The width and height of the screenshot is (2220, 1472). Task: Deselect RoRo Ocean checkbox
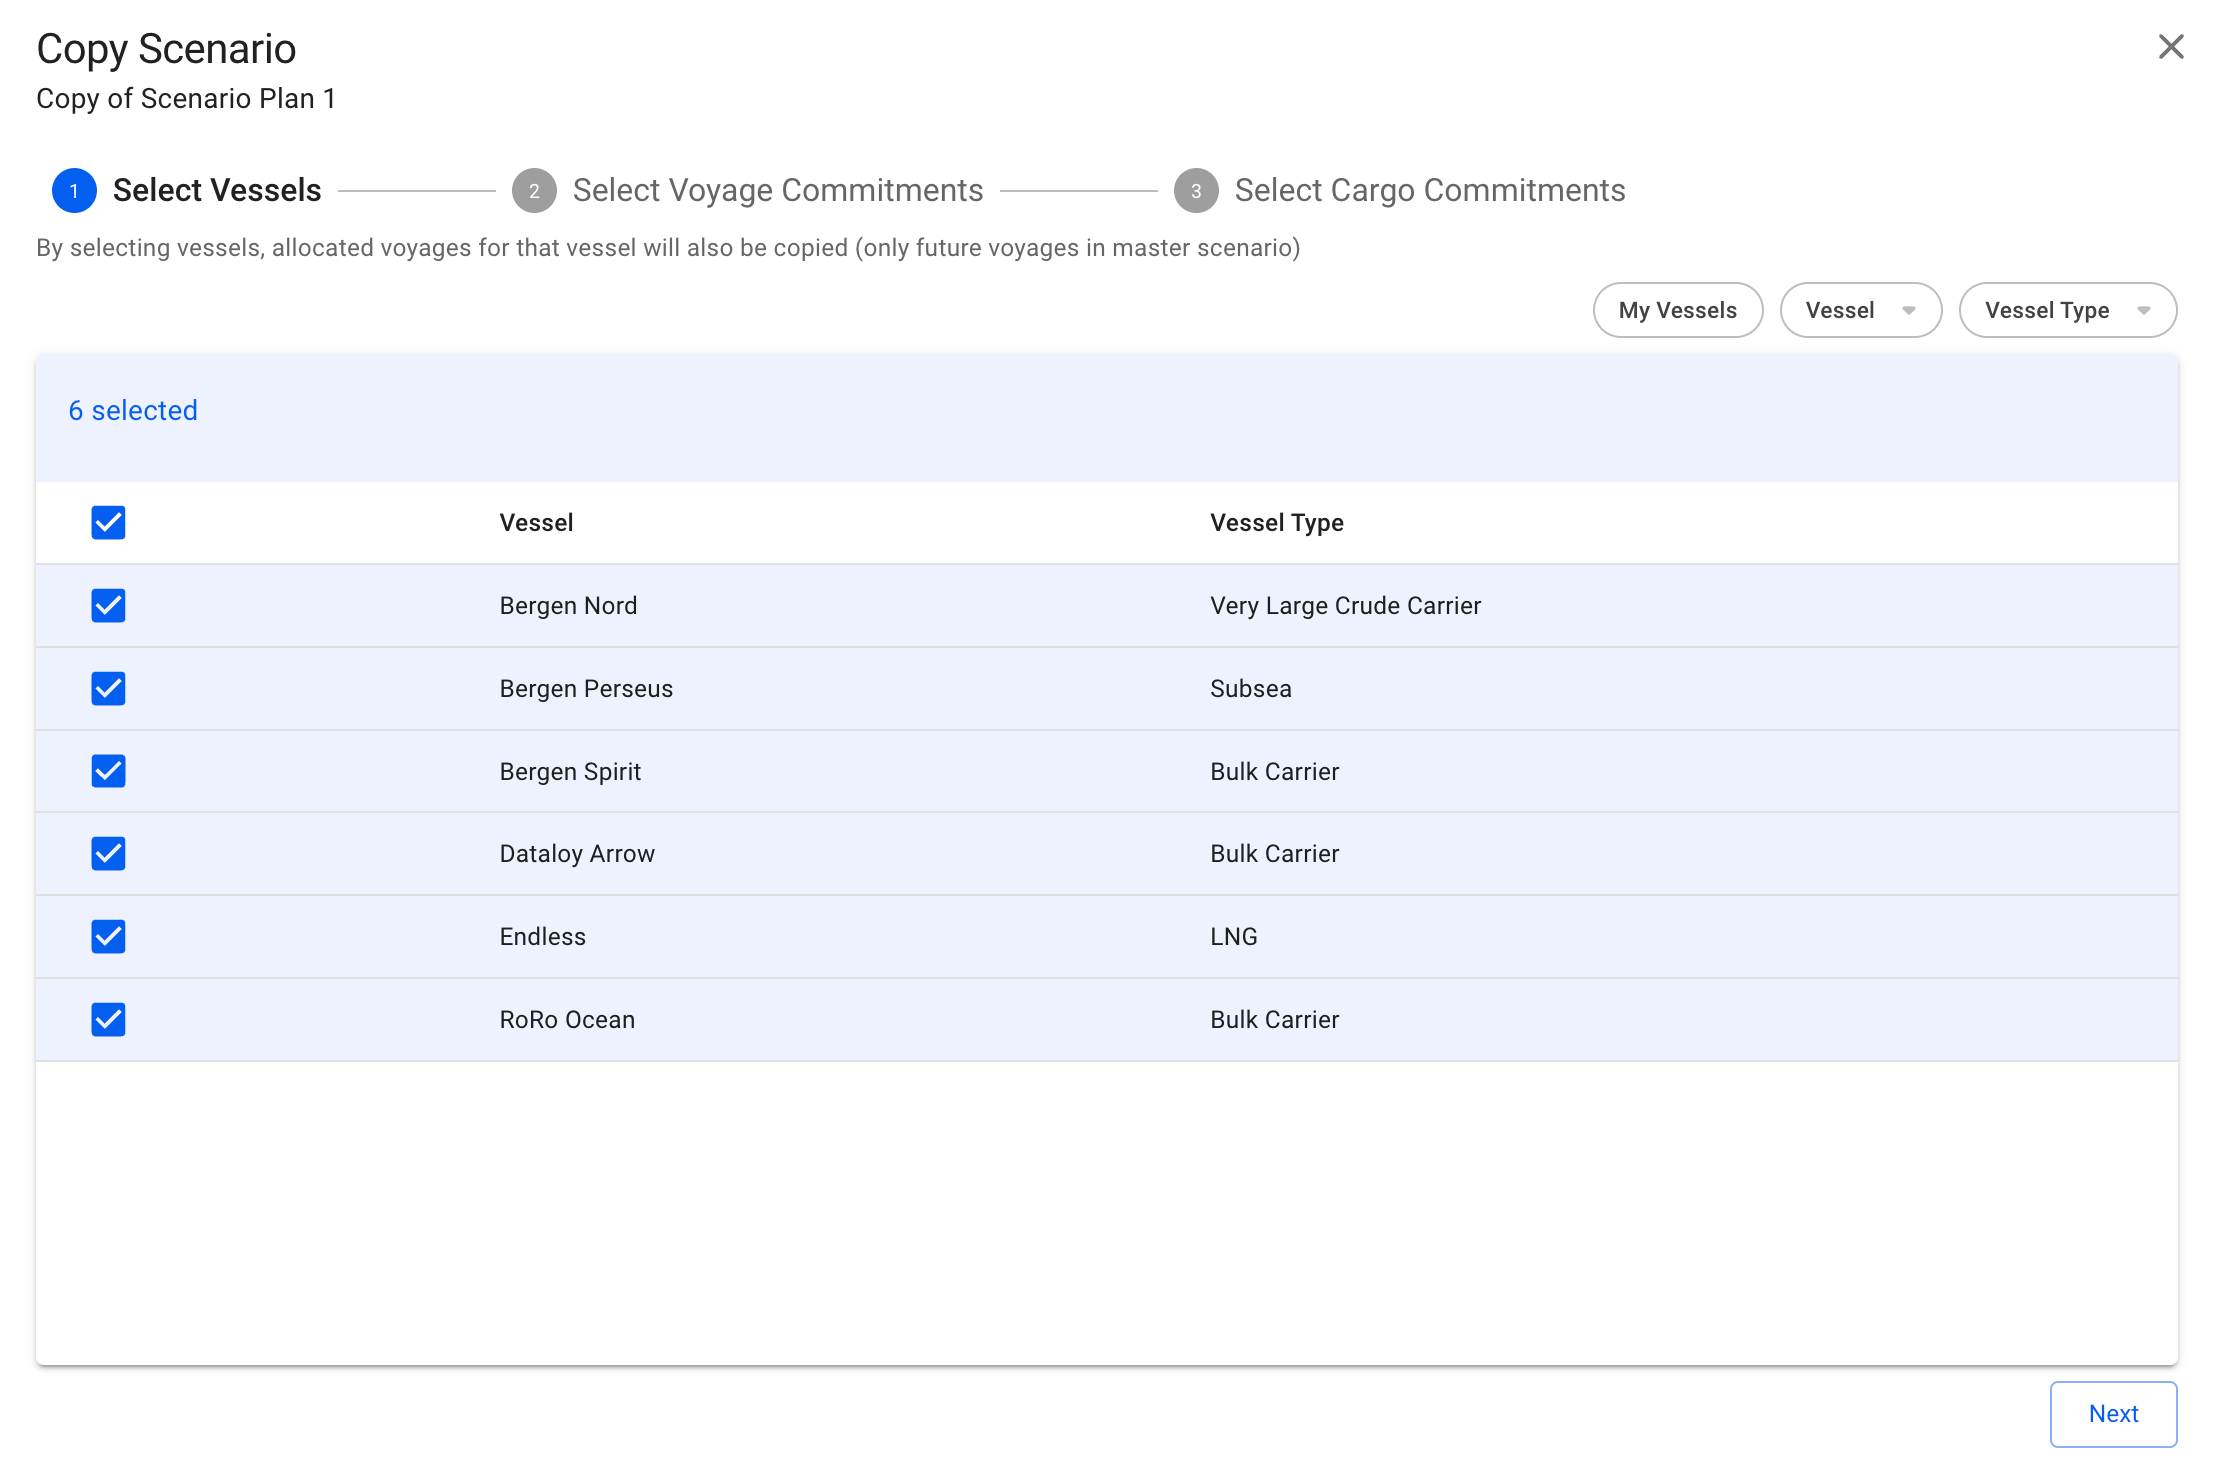tap(108, 1020)
